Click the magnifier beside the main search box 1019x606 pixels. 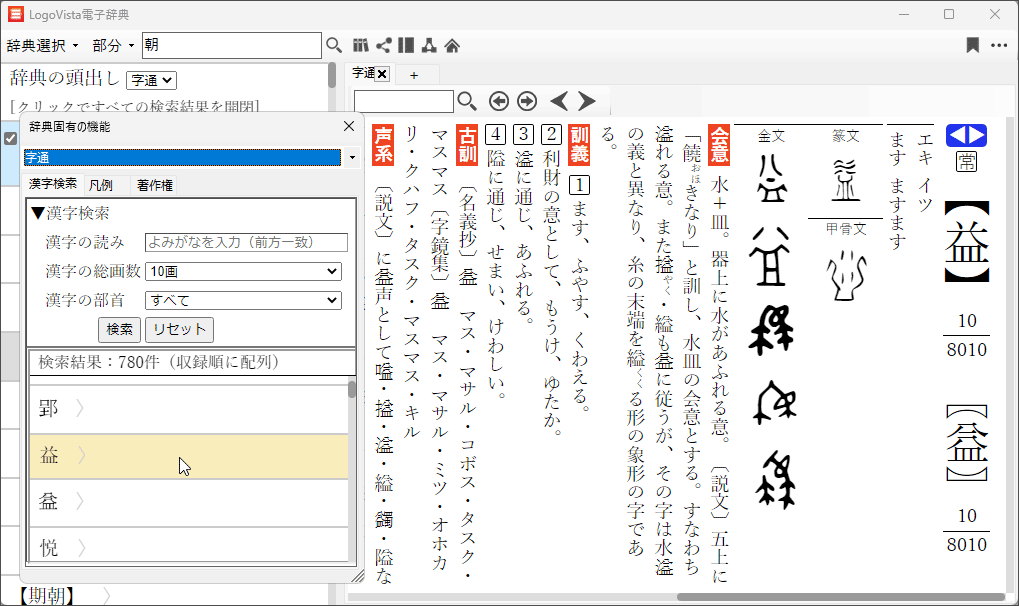coord(335,45)
